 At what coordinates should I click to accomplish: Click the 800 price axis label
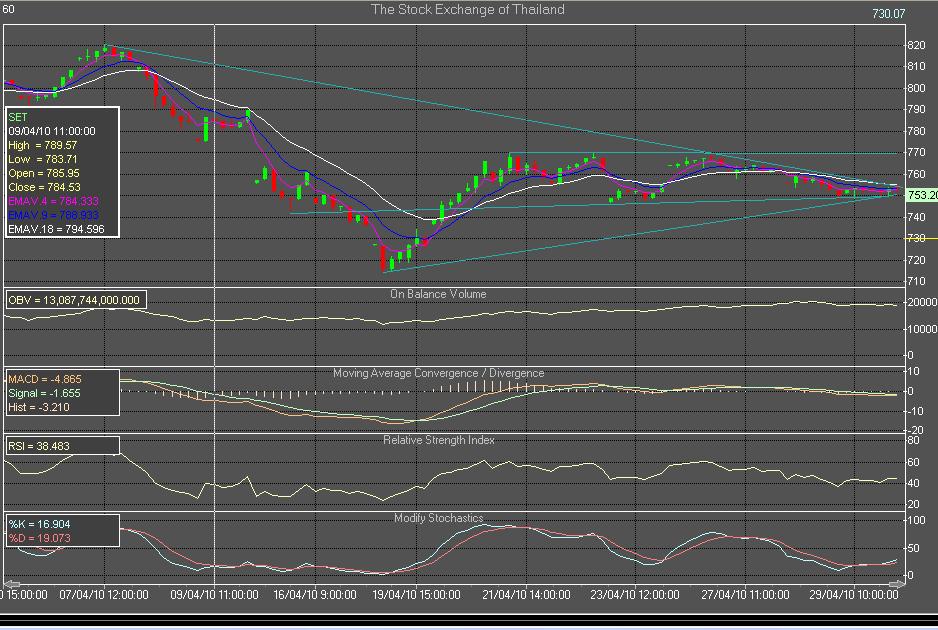(x=916, y=88)
